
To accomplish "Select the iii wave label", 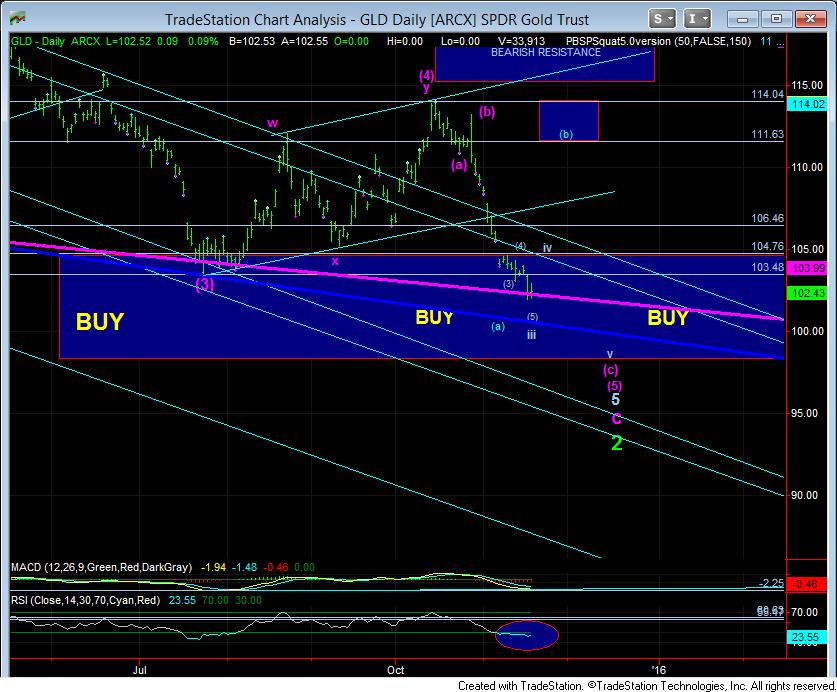I will click(531, 335).
